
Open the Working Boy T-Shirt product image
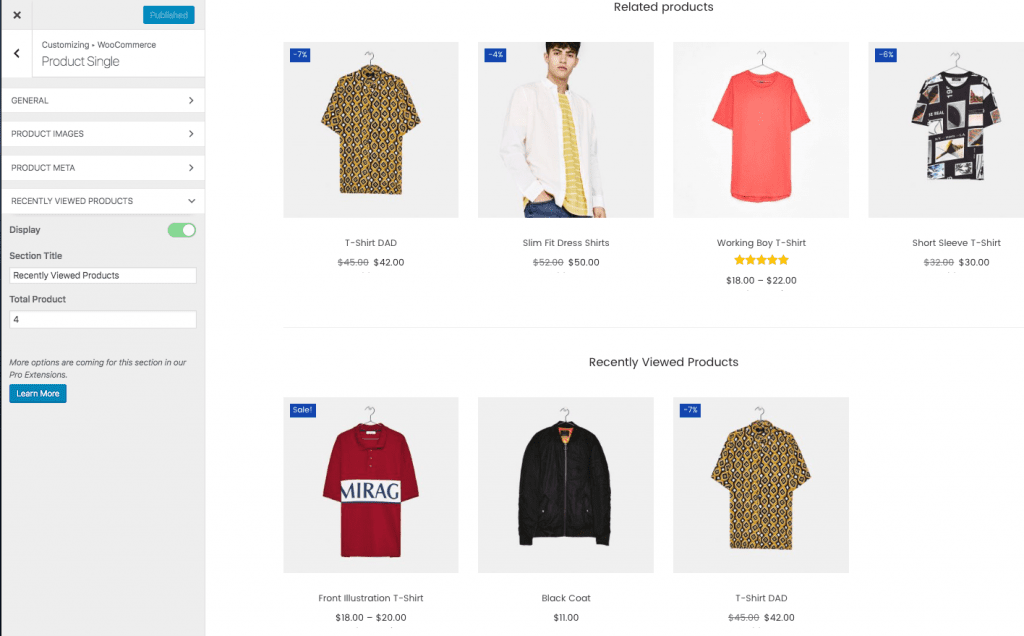(760, 130)
